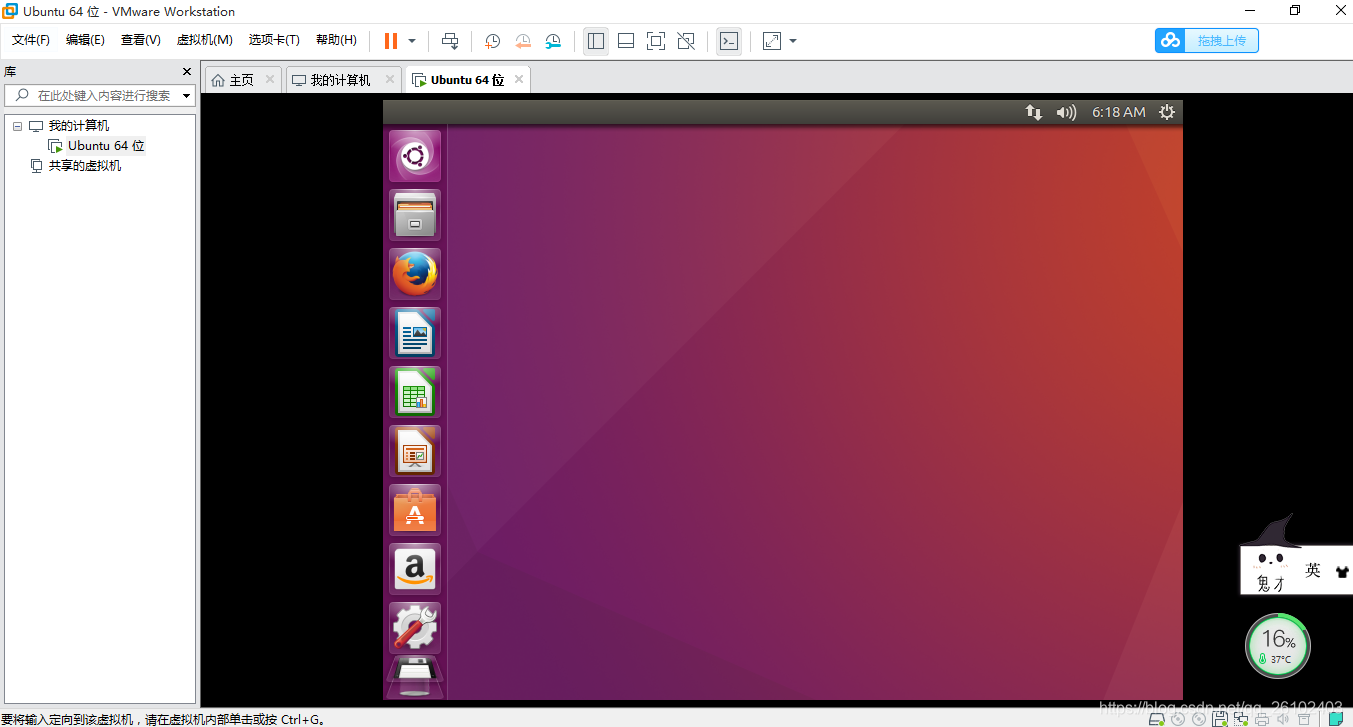1353x727 pixels.
Task: Collapse the 我的计算机 tree node
Action: point(17,126)
